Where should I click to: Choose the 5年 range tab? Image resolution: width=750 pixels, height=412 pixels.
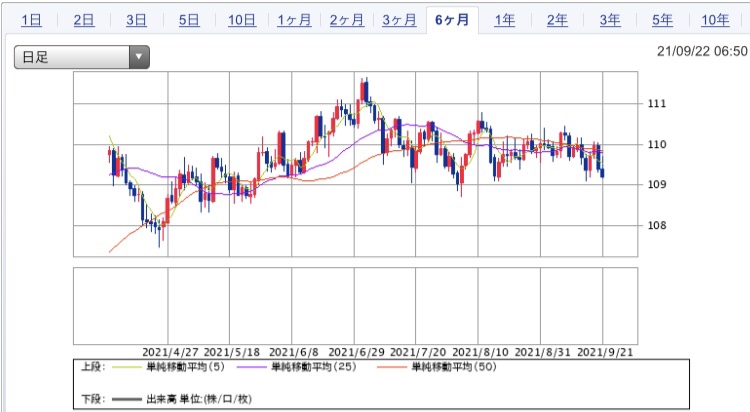662,20
